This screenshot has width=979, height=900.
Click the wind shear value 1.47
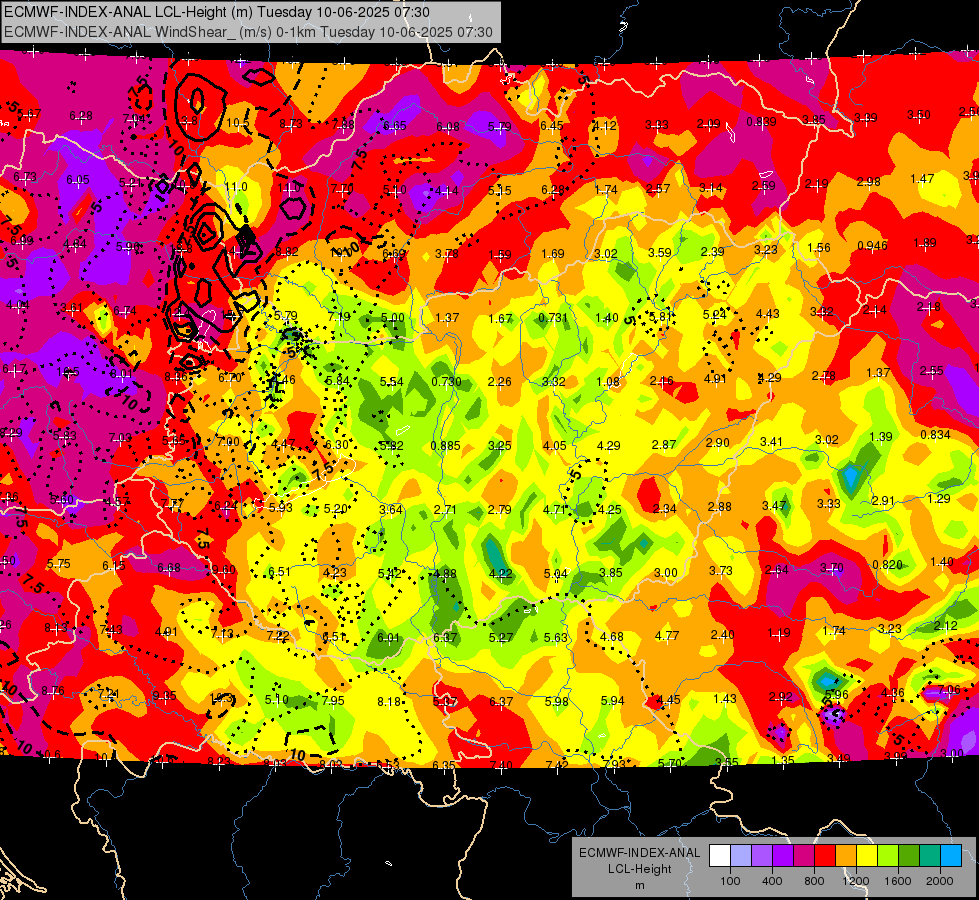[x=922, y=179]
